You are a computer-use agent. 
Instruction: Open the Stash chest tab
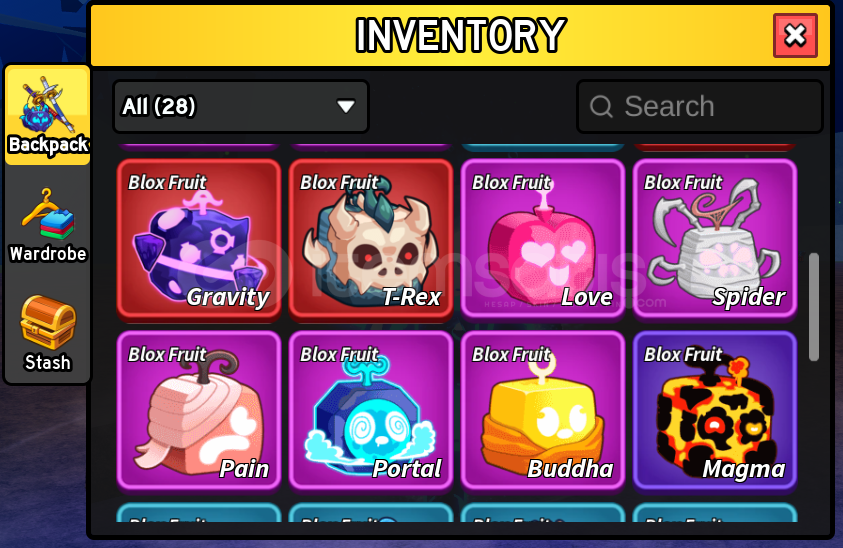pyautogui.click(x=48, y=333)
